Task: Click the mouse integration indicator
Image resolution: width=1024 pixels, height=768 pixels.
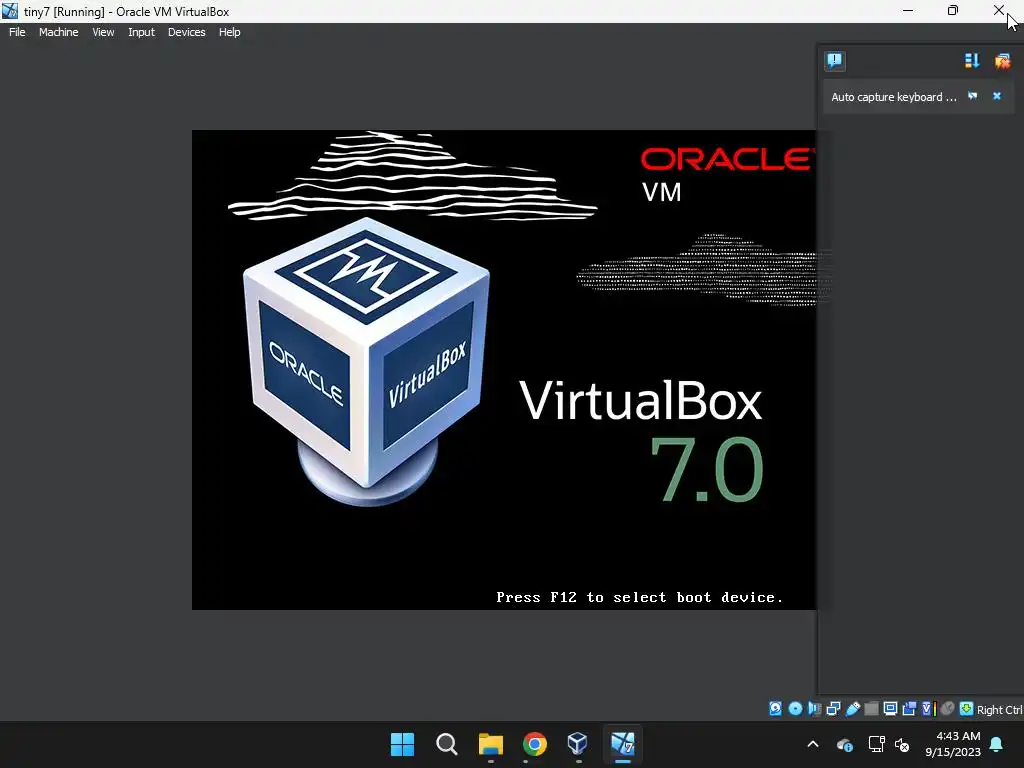Action: click(x=948, y=709)
